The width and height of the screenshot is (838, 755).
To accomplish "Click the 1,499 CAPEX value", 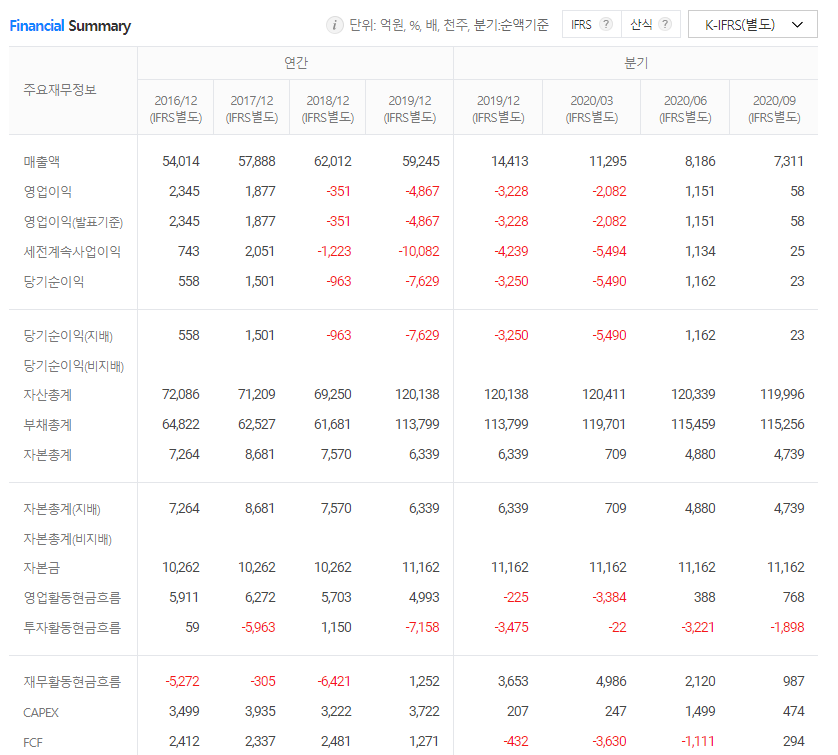I will (x=700, y=712).
